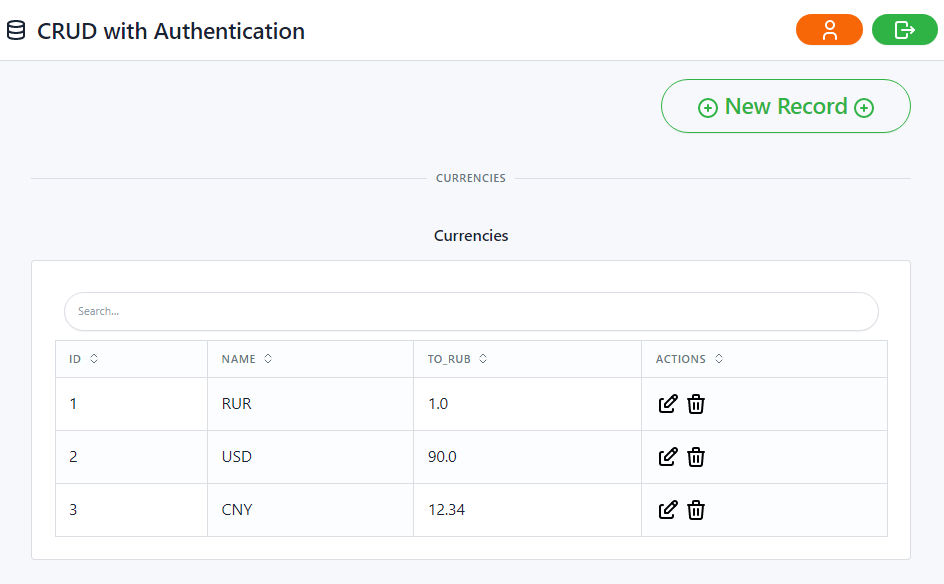Open the orange user profile button
The height and width of the screenshot is (584, 944).
[829, 30]
